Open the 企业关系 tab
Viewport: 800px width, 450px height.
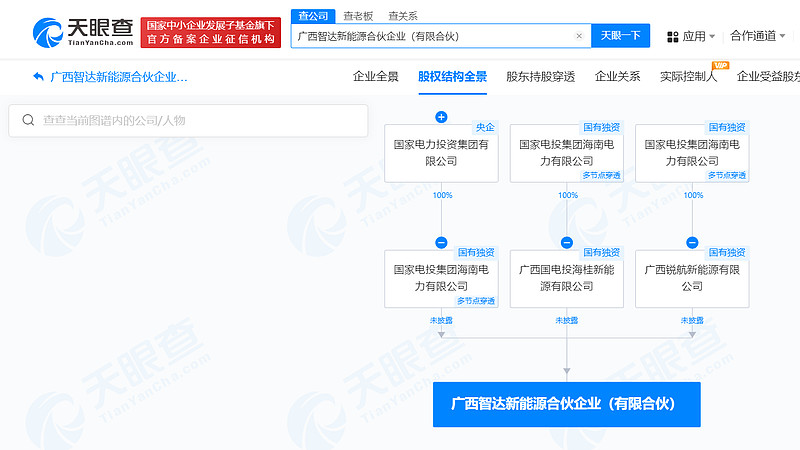point(617,77)
